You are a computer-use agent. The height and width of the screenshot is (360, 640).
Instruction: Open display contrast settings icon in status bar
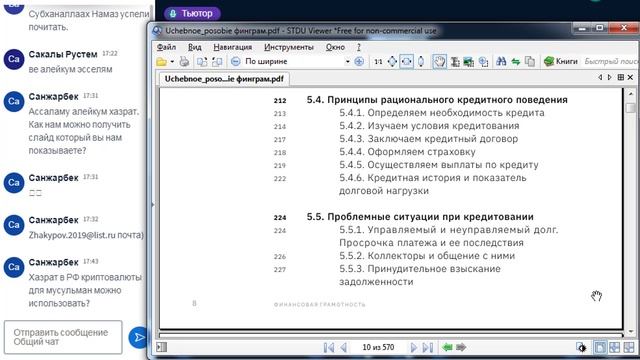click(581, 347)
